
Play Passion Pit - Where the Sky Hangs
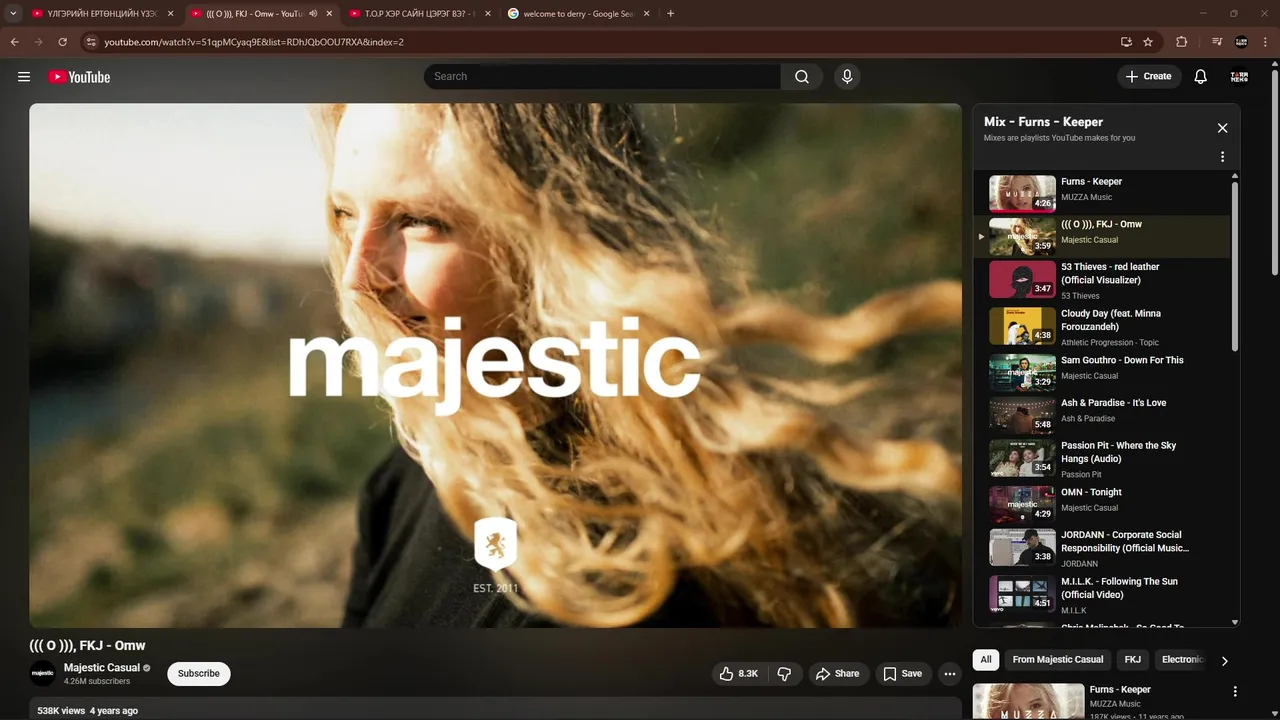[x=1101, y=460]
